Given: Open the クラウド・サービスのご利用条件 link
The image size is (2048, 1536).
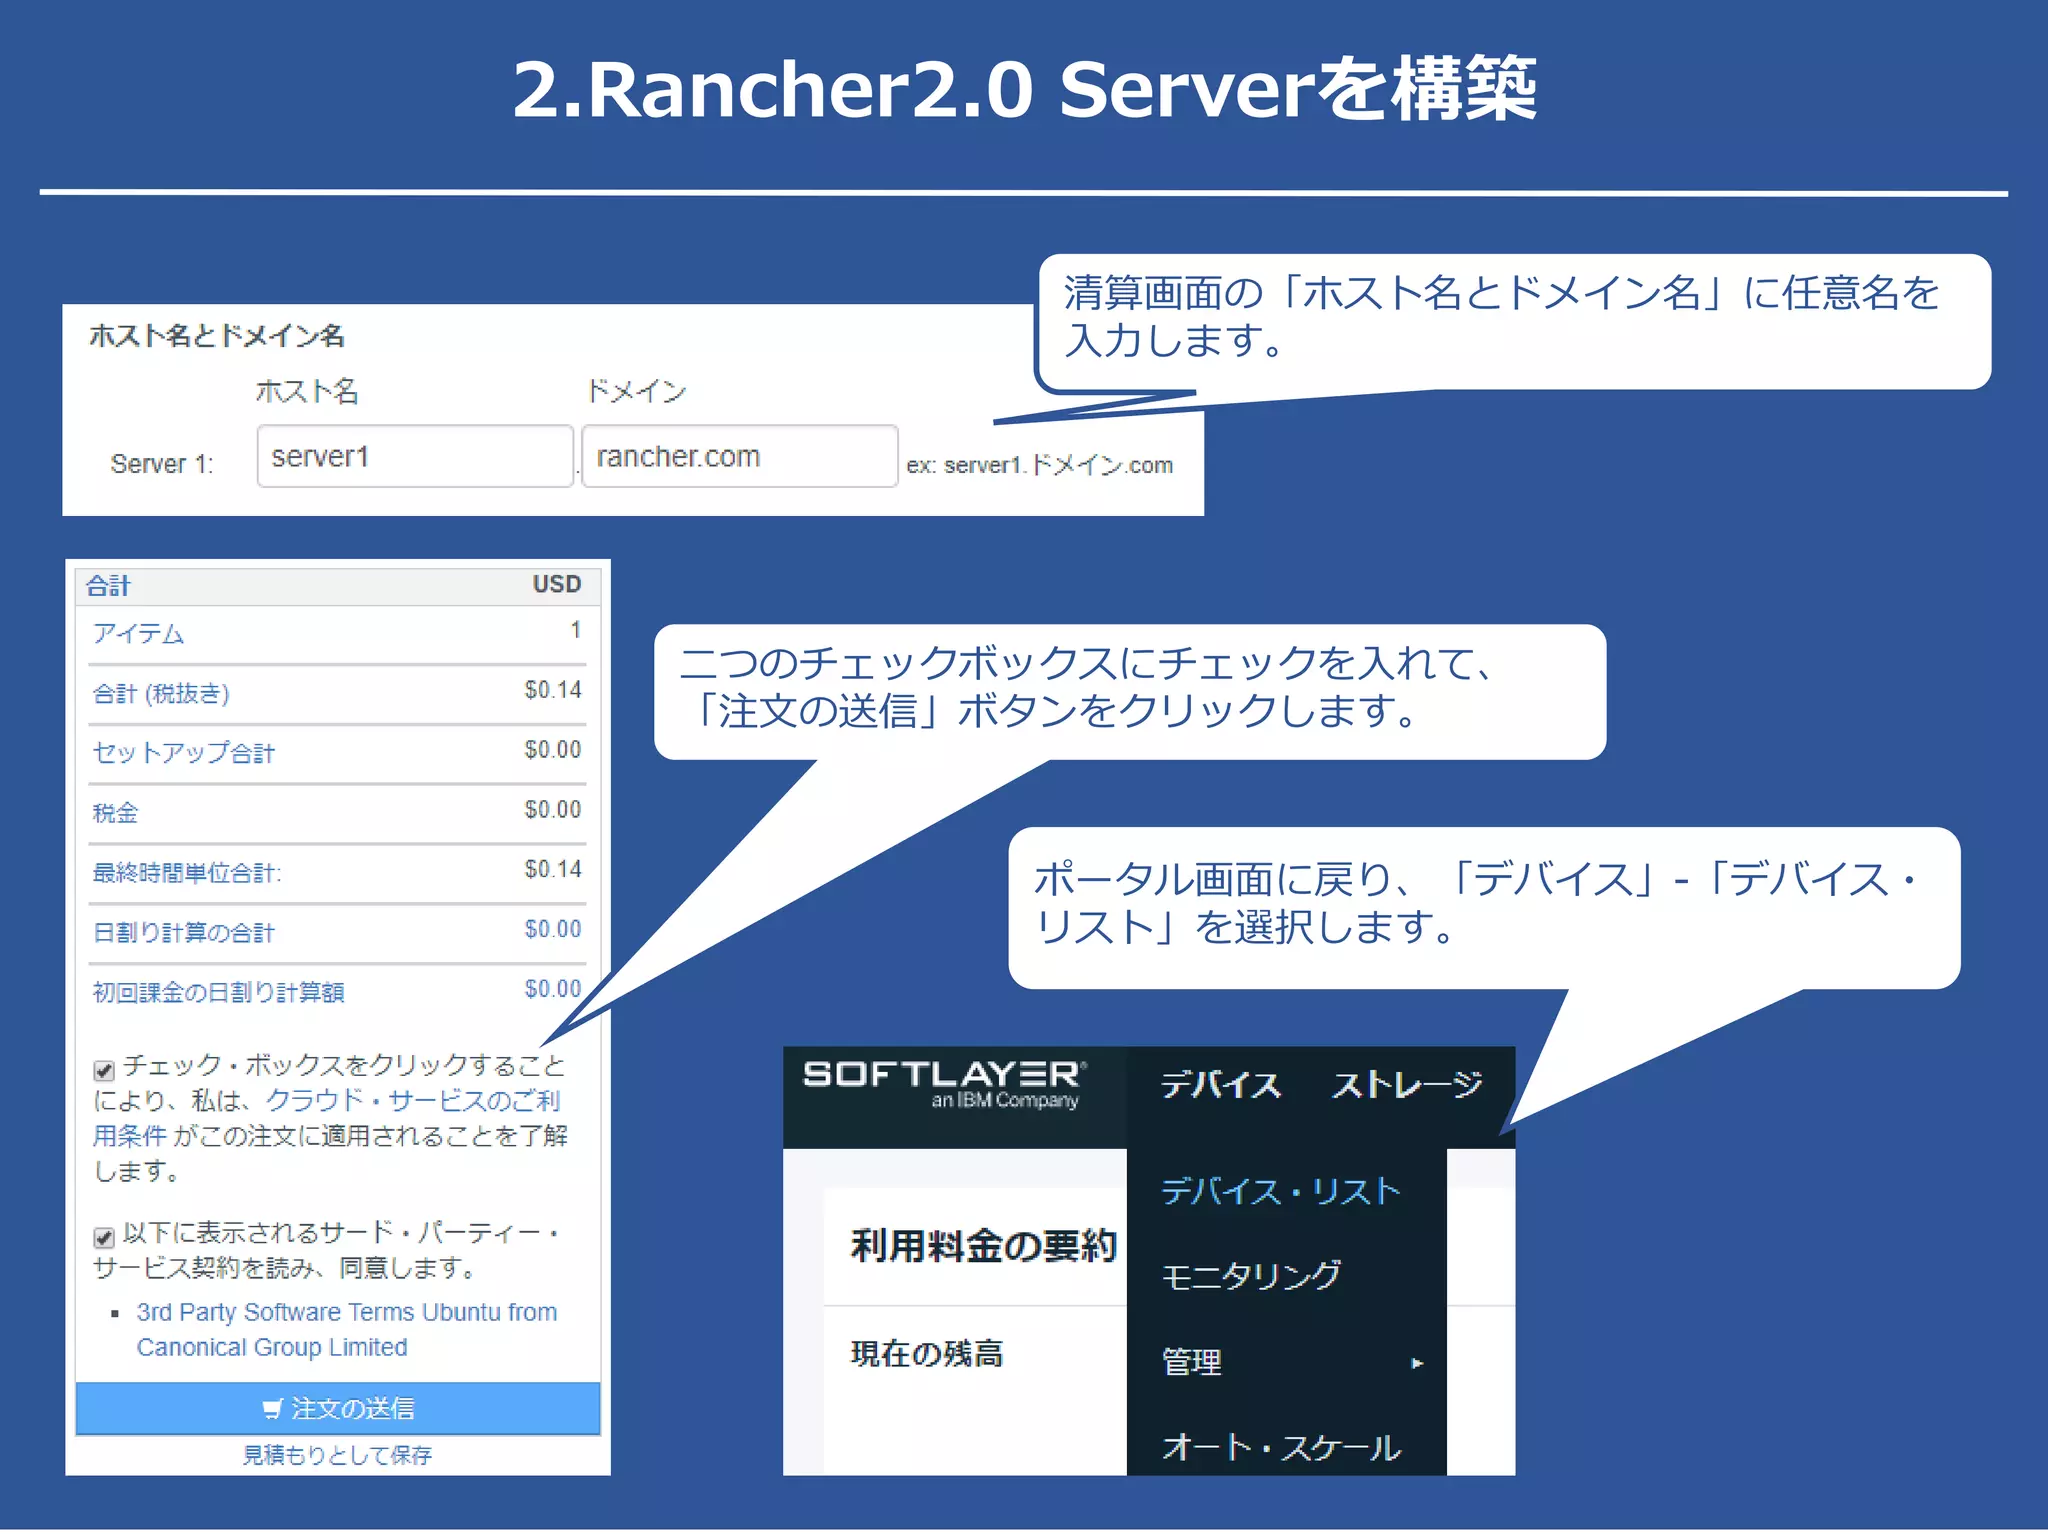Looking at the screenshot, I should tap(327, 1118).
